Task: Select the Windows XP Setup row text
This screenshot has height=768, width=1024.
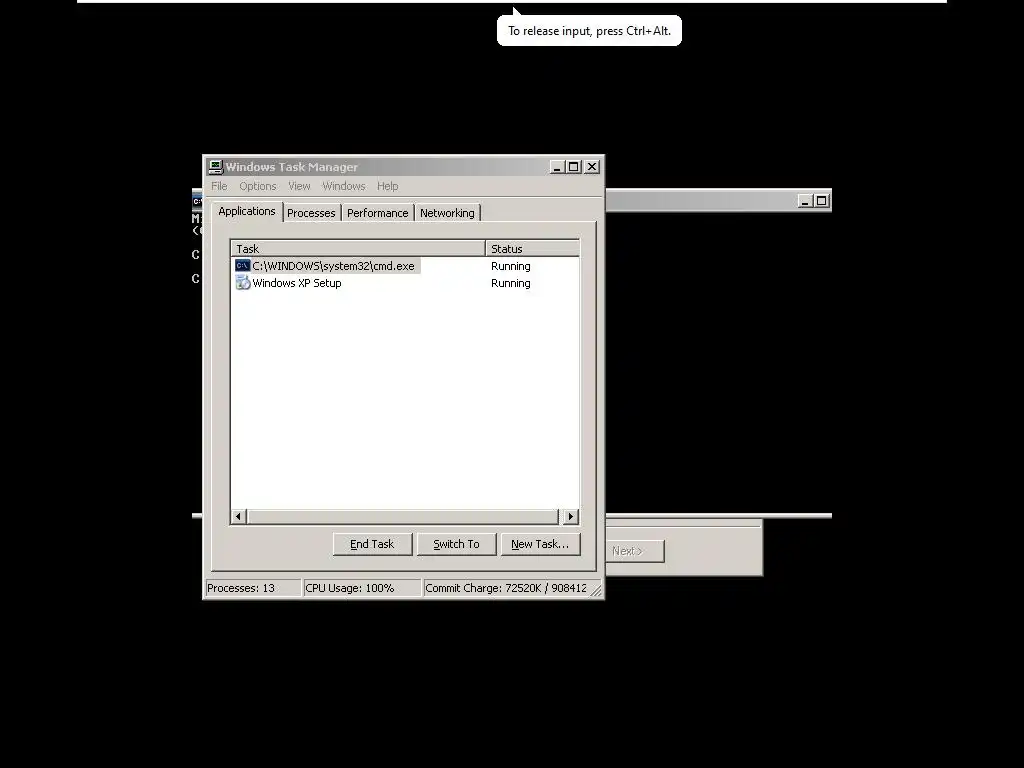Action: point(297,283)
